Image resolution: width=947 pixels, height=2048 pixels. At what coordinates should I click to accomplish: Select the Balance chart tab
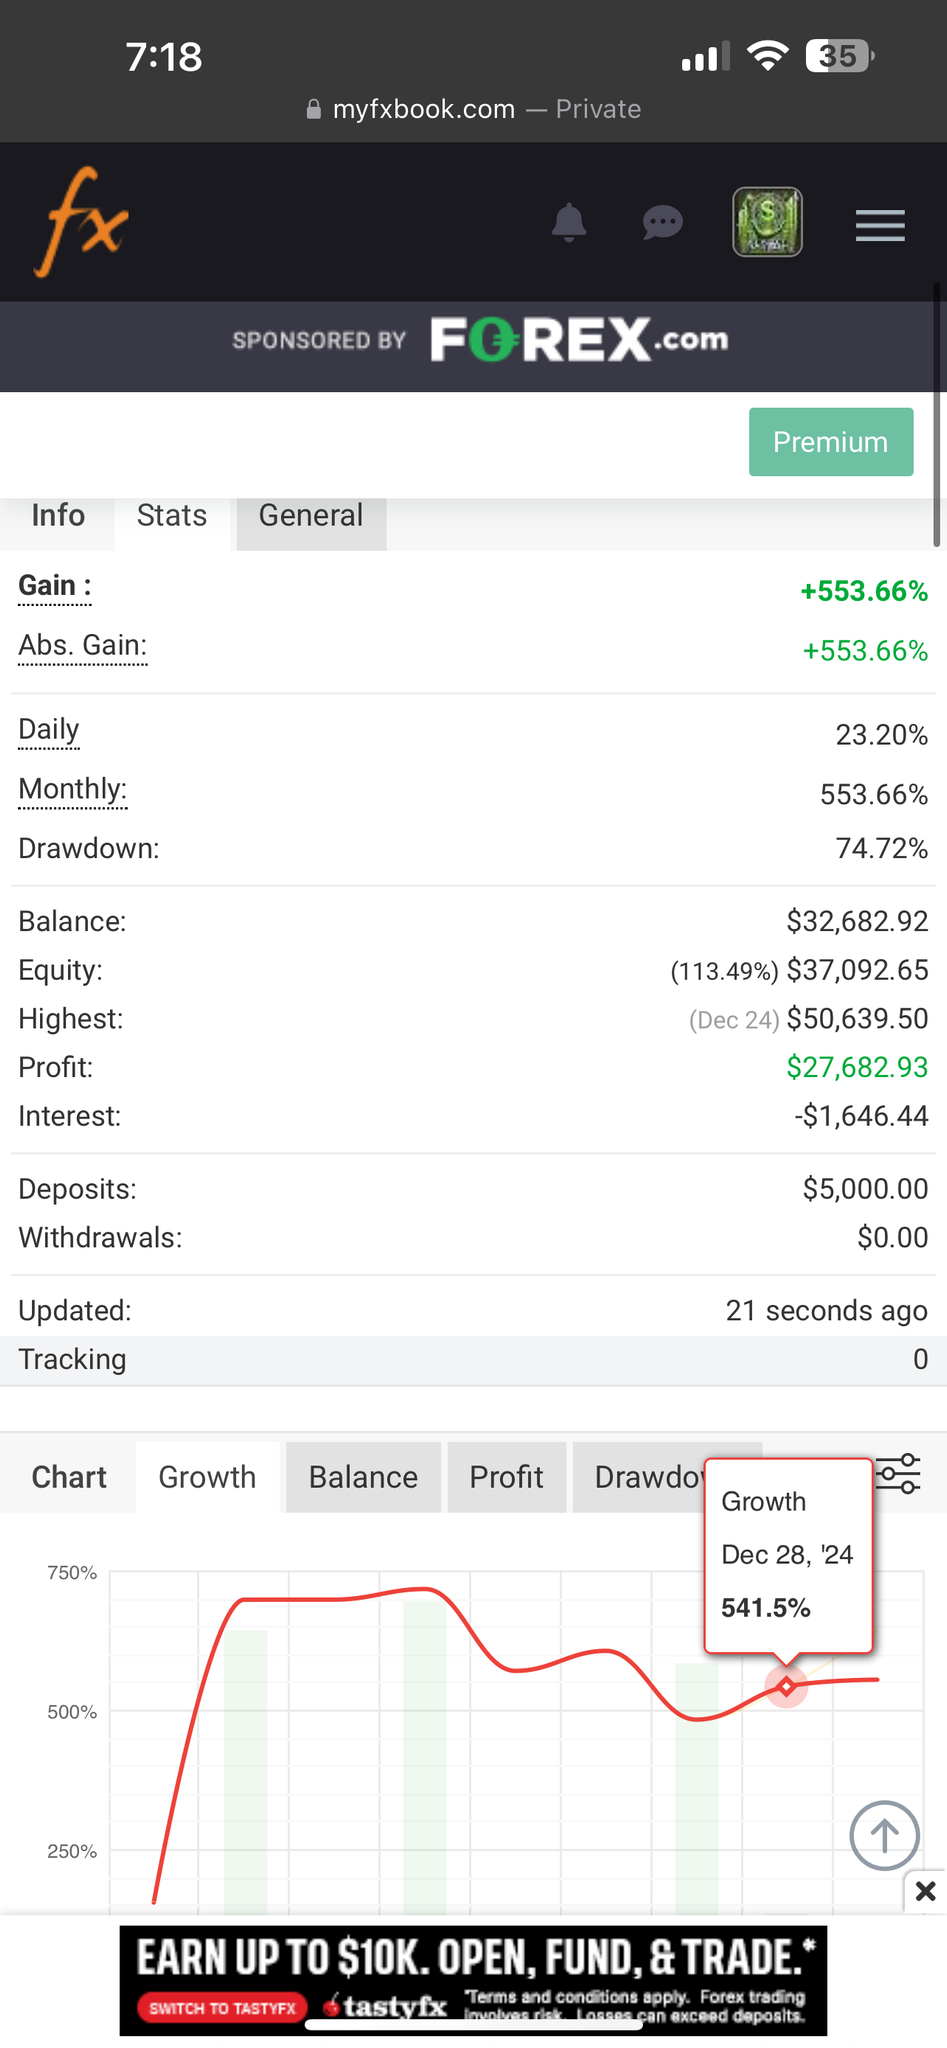pyautogui.click(x=363, y=1477)
